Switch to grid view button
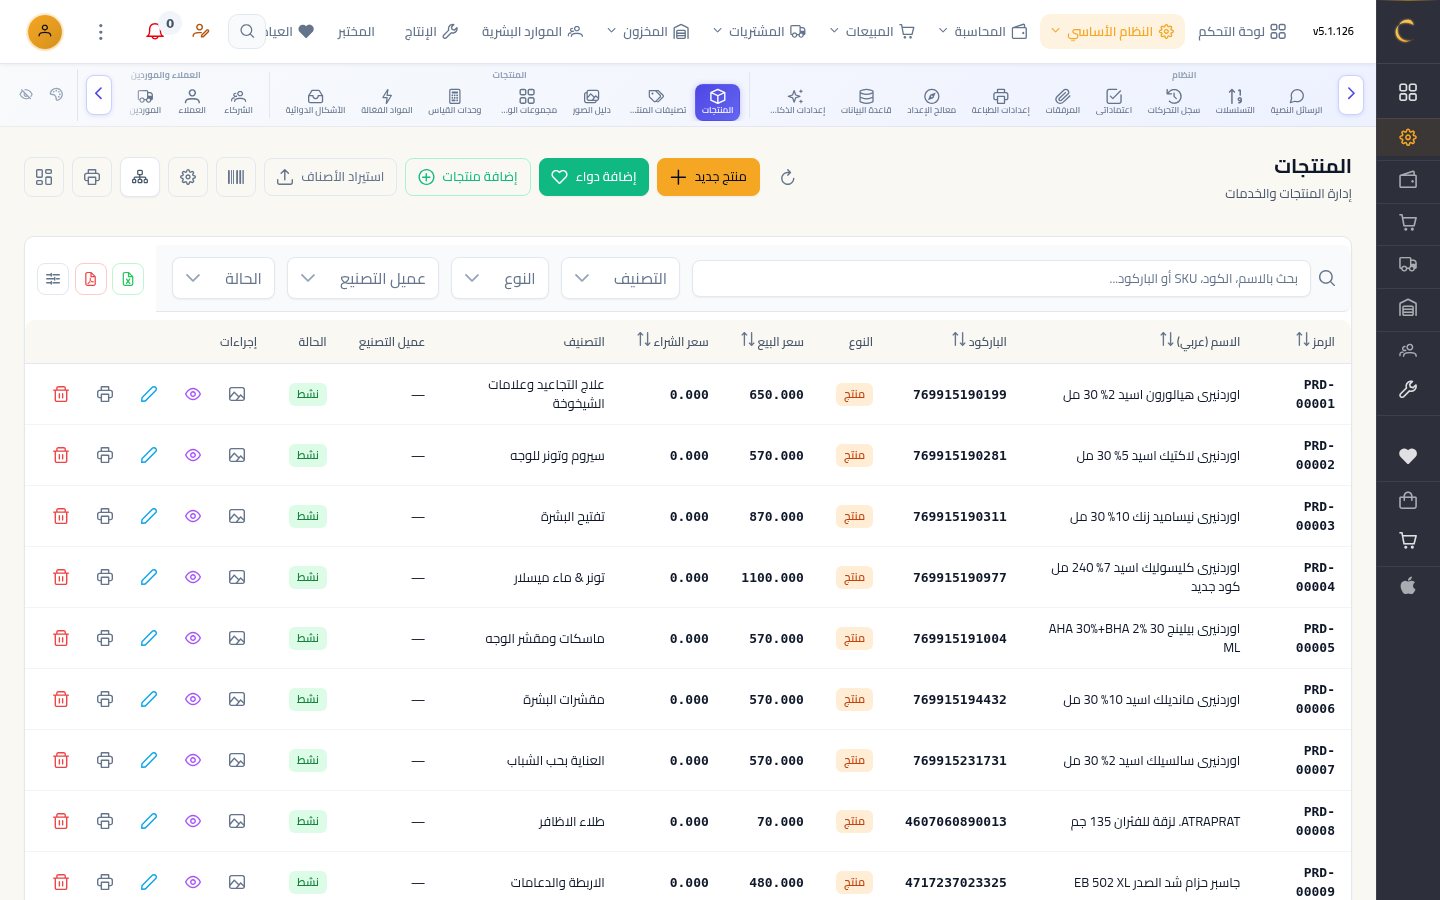The image size is (1440, 900). (44, 177)
